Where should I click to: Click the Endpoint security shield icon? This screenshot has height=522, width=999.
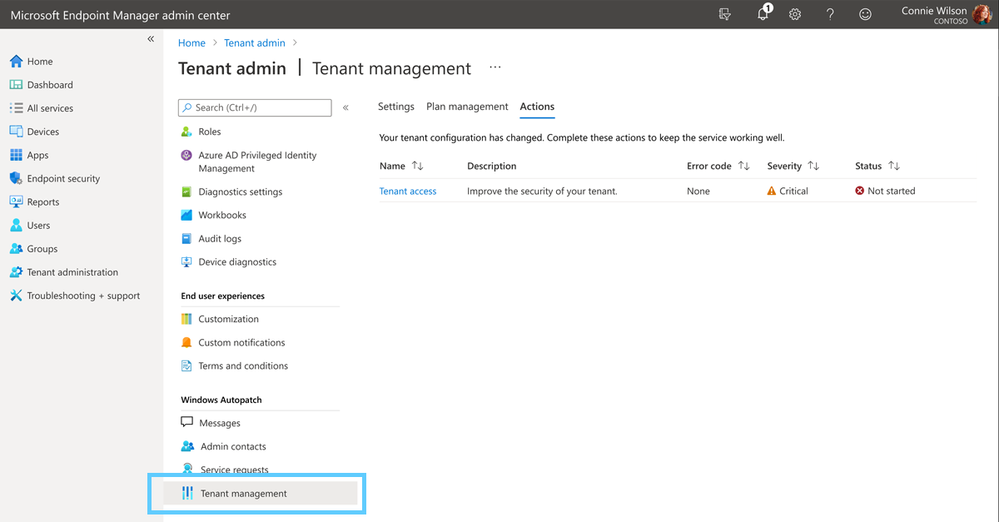[16, 178]
